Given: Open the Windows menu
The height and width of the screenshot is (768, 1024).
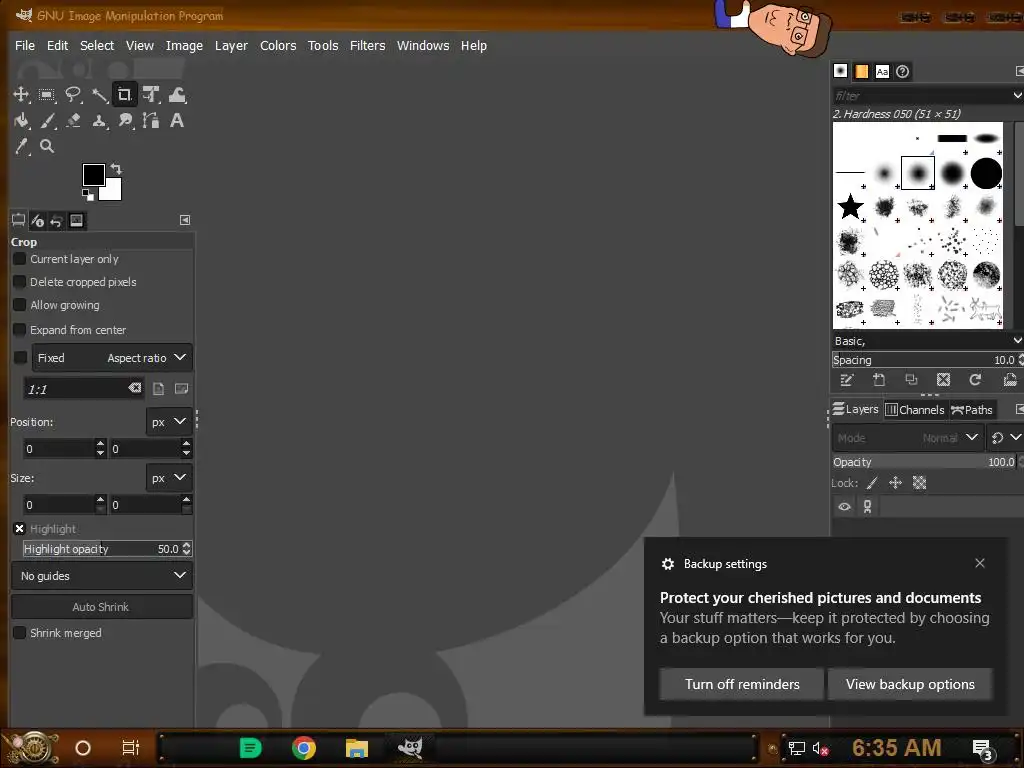Looking at the screenshot, I should click(x=423, y=46).
